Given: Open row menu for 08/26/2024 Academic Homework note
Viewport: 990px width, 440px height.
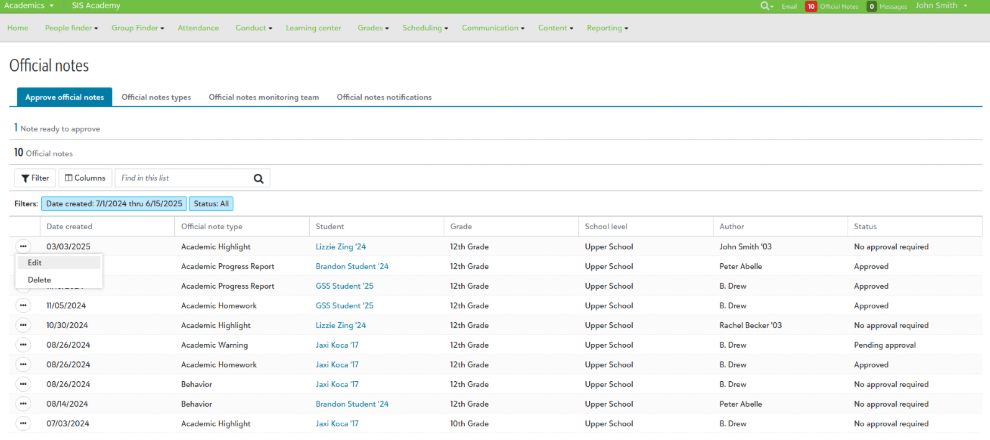Looking at the screenshot, I should (x=23, y=365).
